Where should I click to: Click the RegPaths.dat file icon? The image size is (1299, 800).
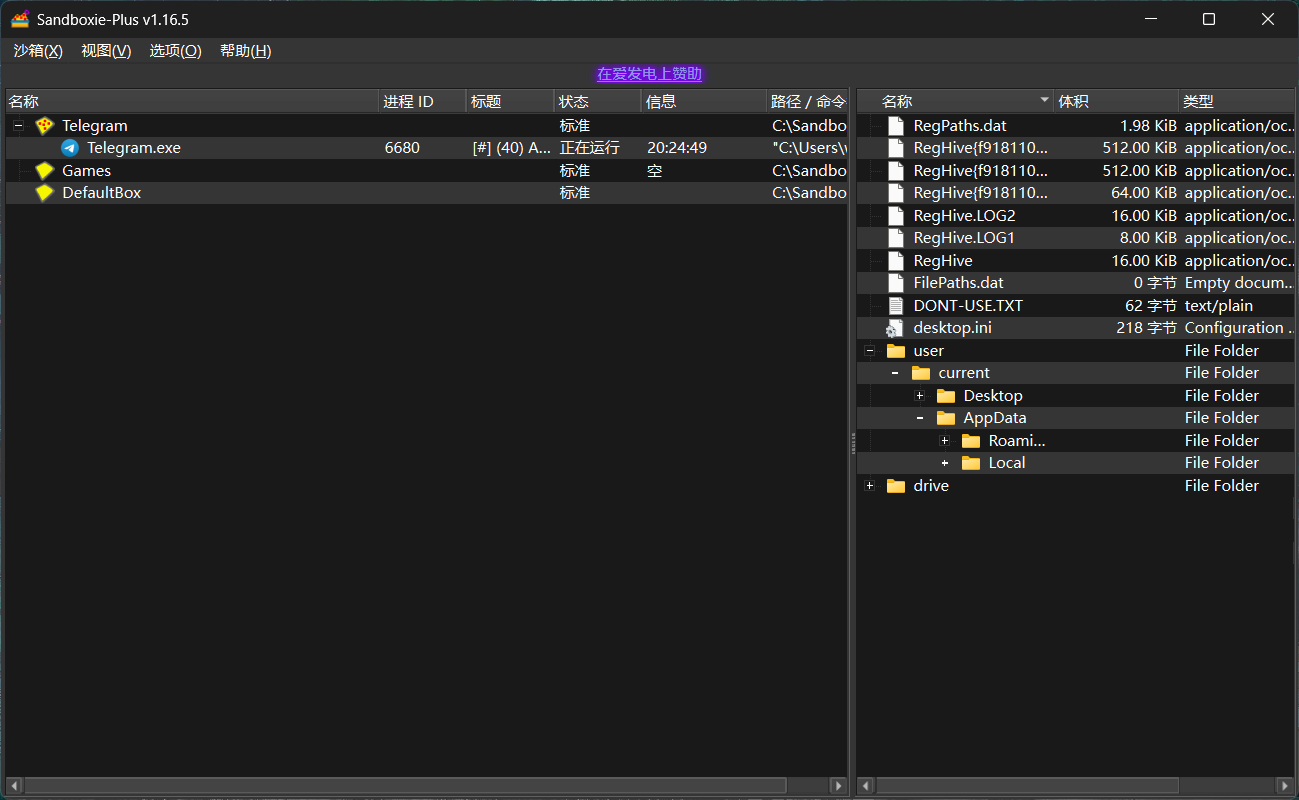[x=895, y=126]
